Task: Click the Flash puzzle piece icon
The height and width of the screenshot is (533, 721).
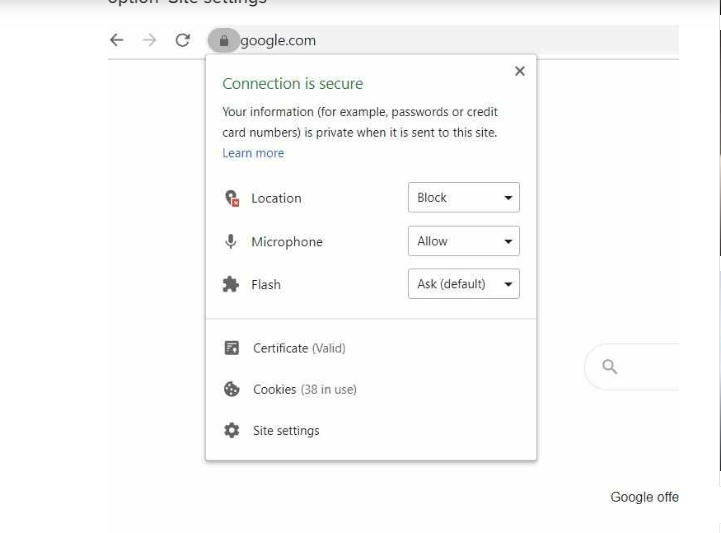Action: point(231,285)
